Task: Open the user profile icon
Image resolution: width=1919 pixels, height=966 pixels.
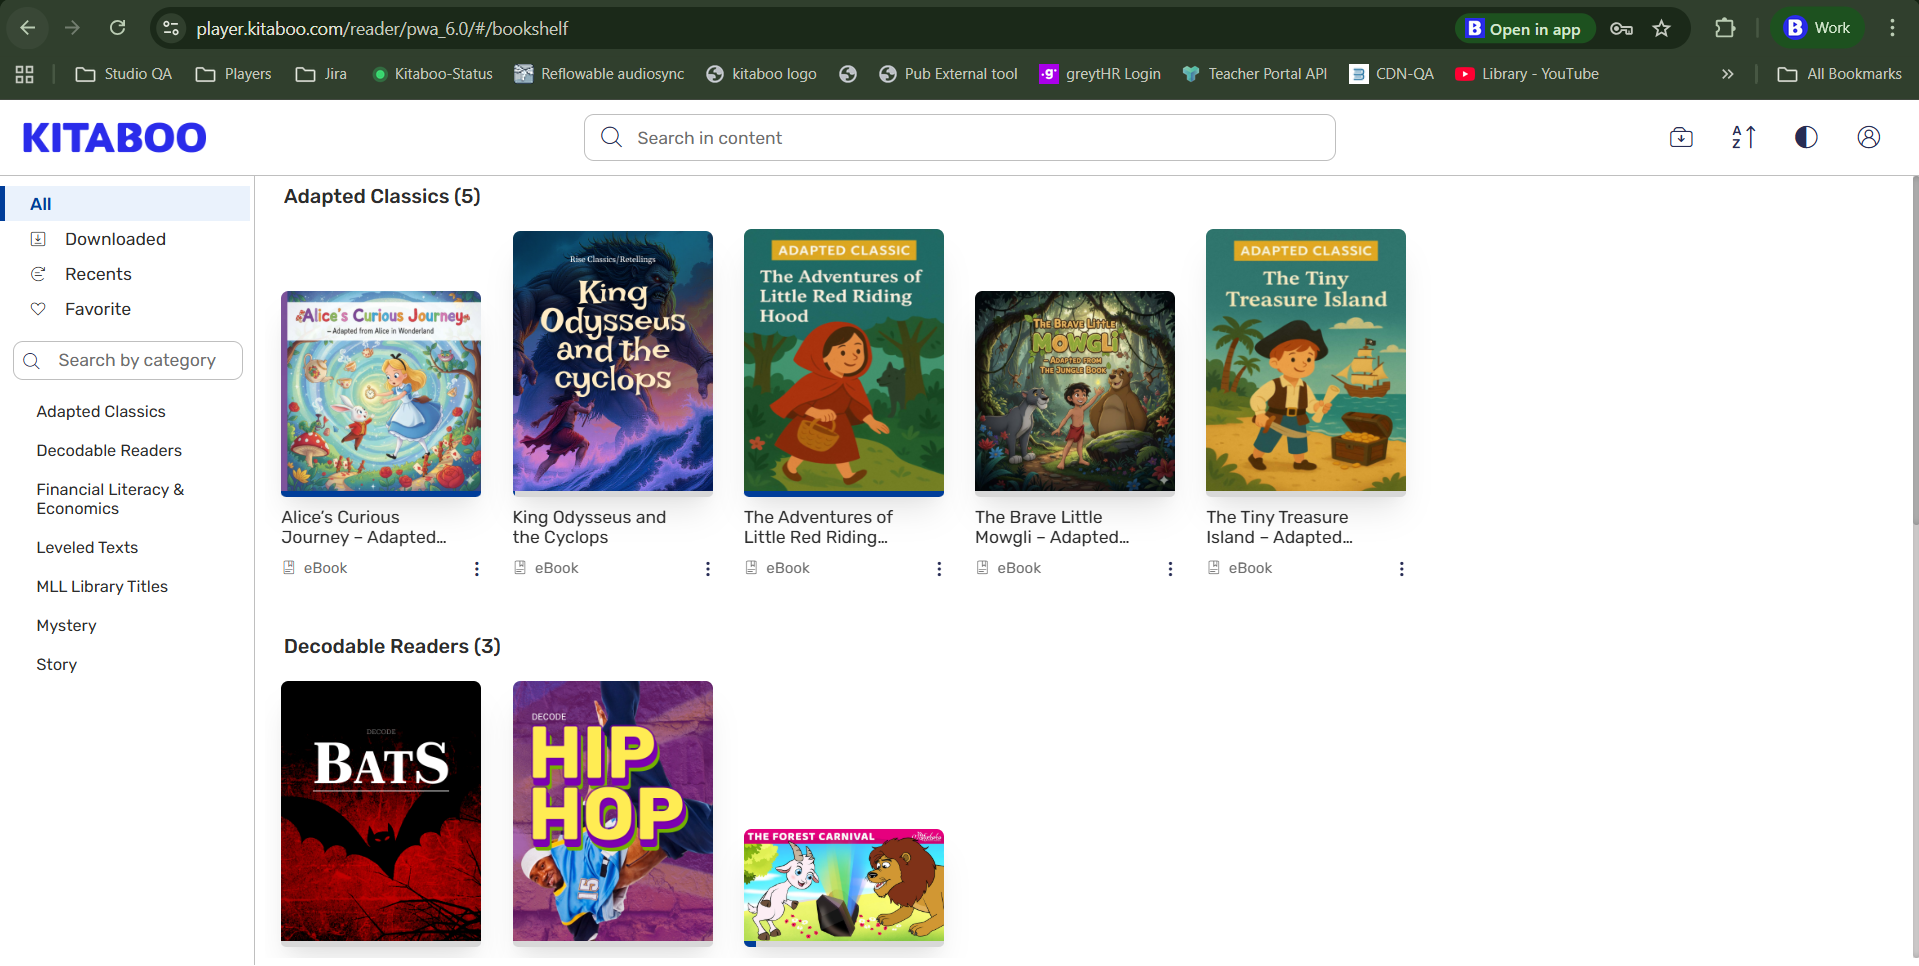Action: (1868, 138)
